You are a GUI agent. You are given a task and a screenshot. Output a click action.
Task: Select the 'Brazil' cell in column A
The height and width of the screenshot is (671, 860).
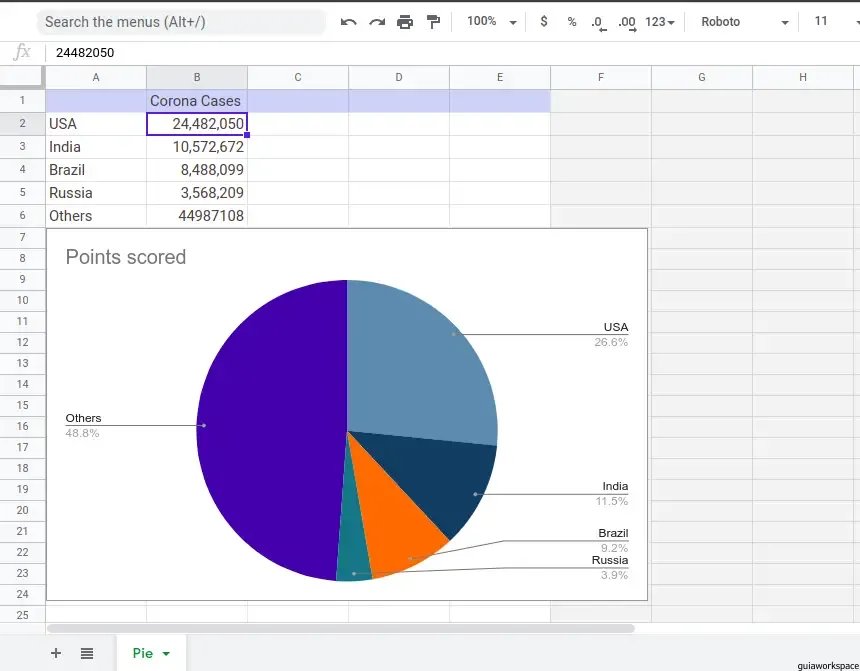click(x=96, y=170)
